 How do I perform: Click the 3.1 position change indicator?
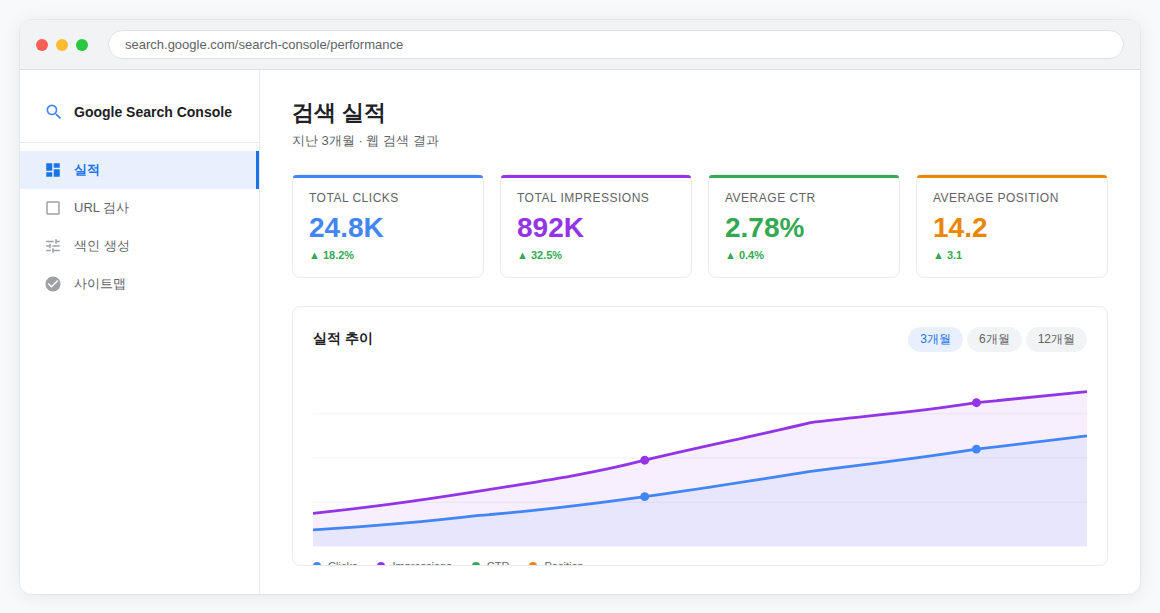[x=948, y=255]
